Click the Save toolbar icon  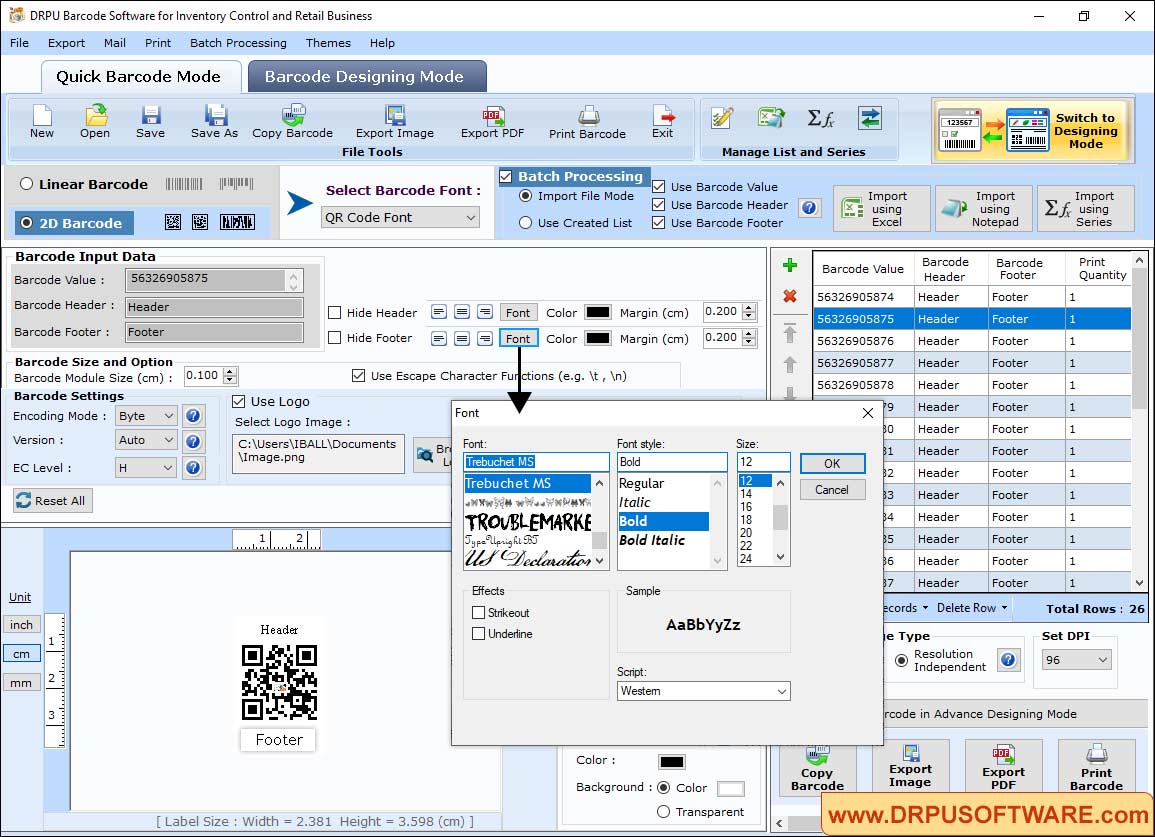pos(150,122)
